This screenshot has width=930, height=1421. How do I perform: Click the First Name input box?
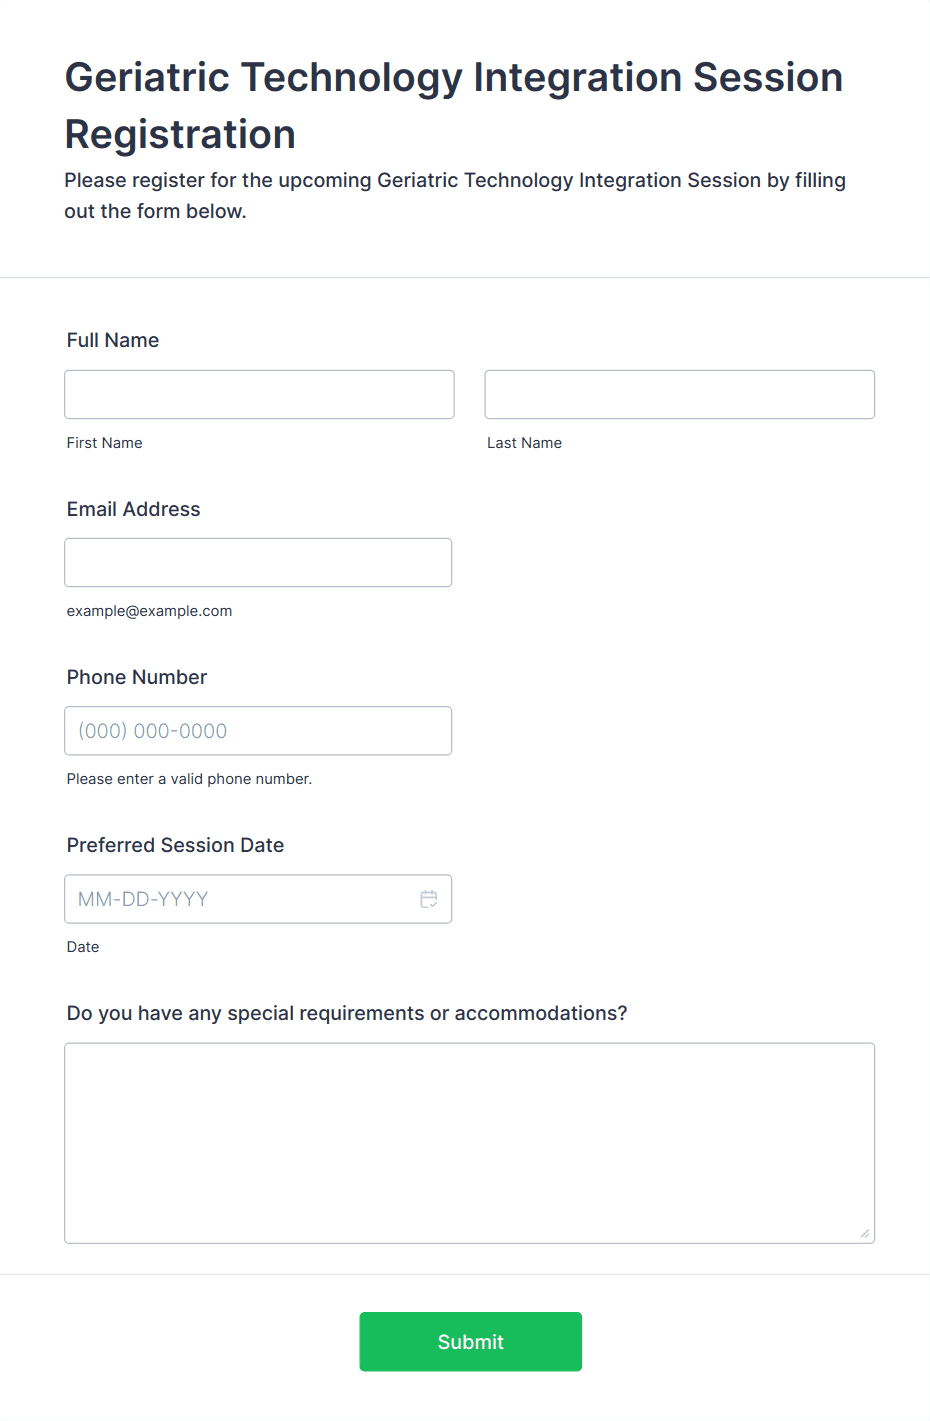[x=259, y=395]
